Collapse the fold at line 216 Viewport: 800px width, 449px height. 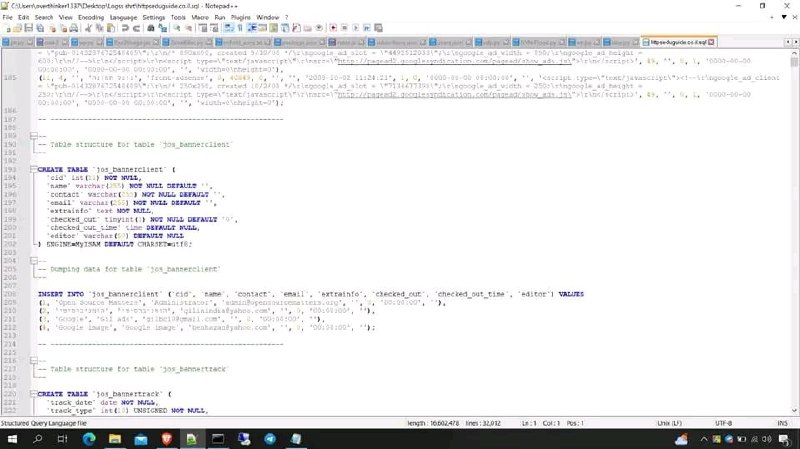34,360
